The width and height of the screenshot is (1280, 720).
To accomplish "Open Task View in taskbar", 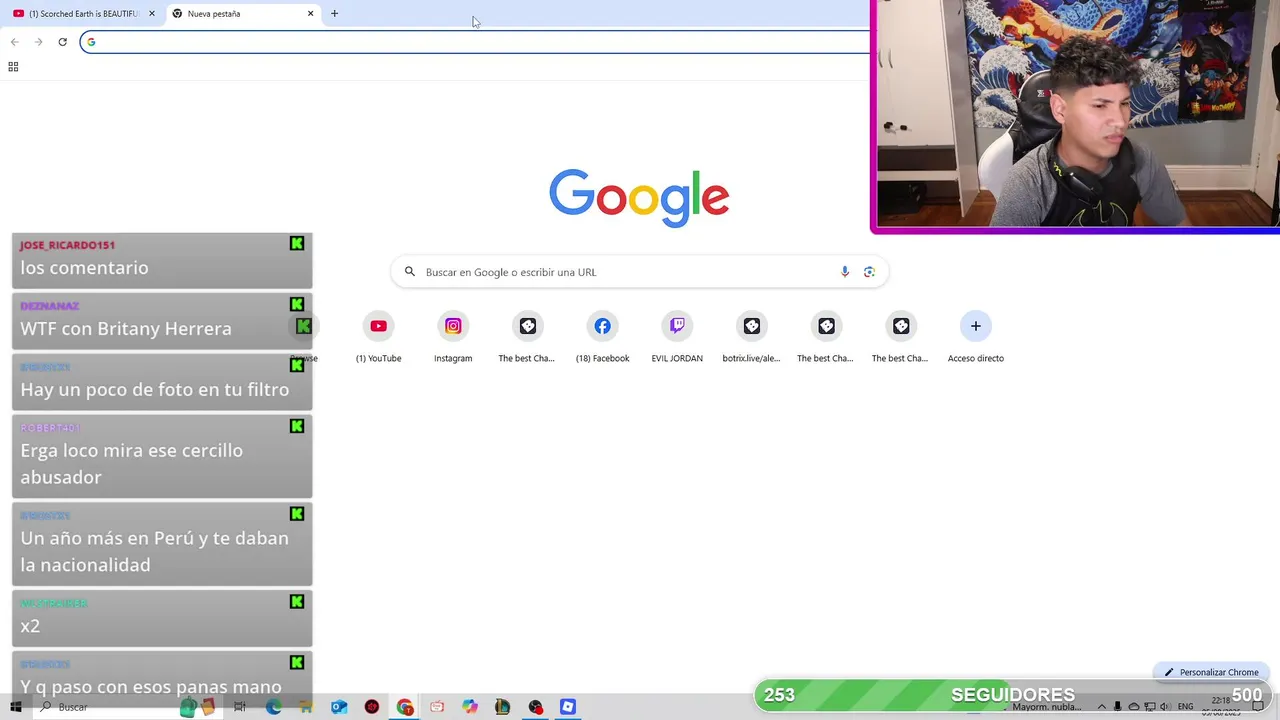I will pyautogui.click(x=240, y=707).
